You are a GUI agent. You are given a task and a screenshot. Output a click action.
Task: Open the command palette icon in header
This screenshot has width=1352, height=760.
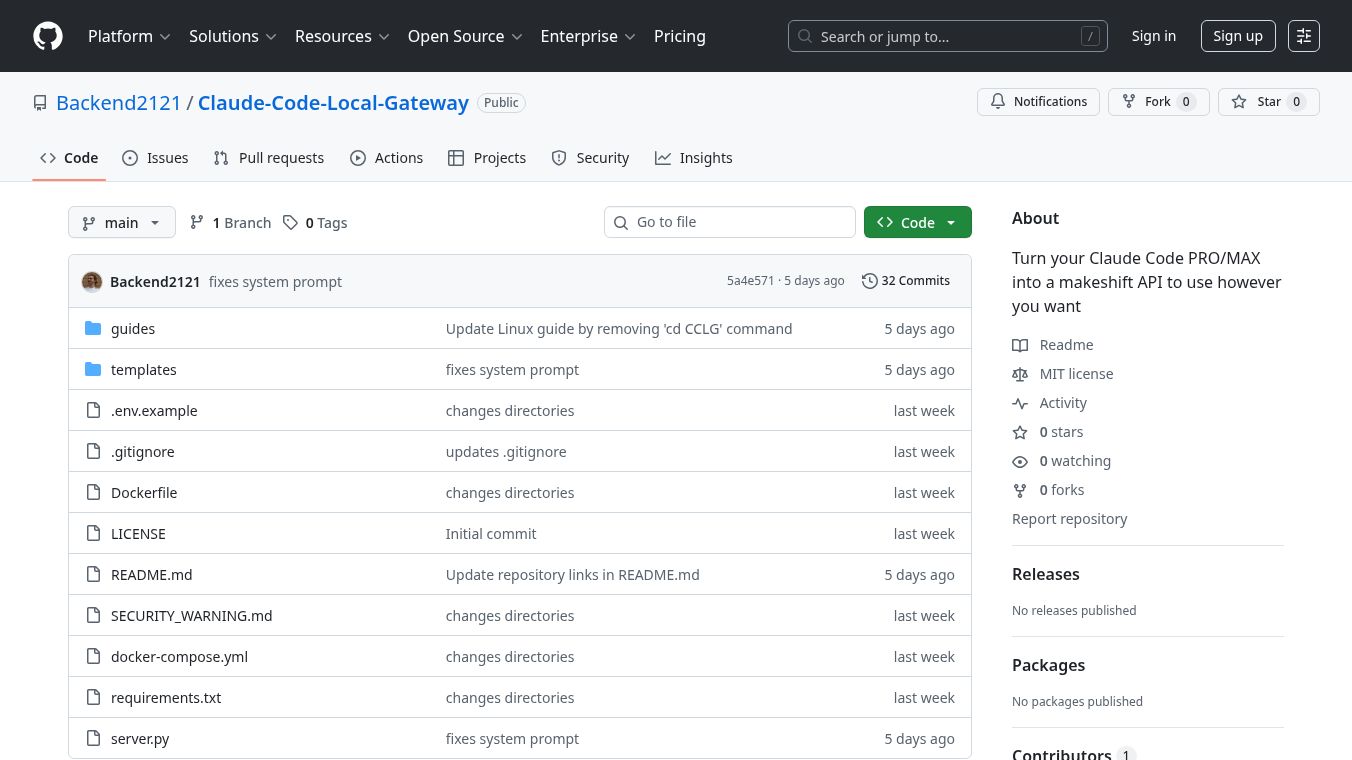pos(1303,36)
